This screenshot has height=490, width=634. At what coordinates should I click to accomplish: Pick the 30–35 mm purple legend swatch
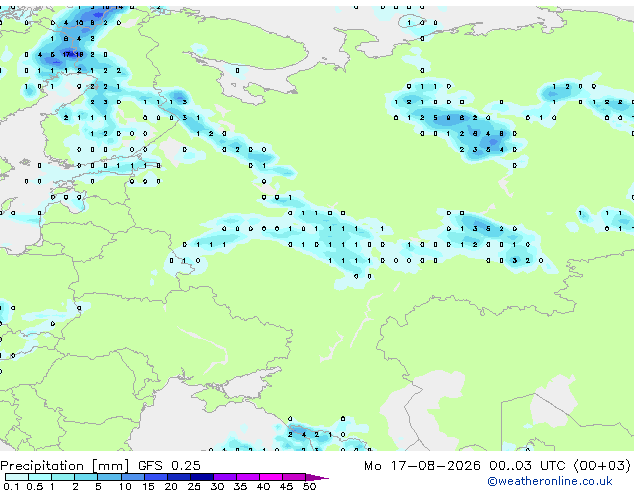click(224, 477)
